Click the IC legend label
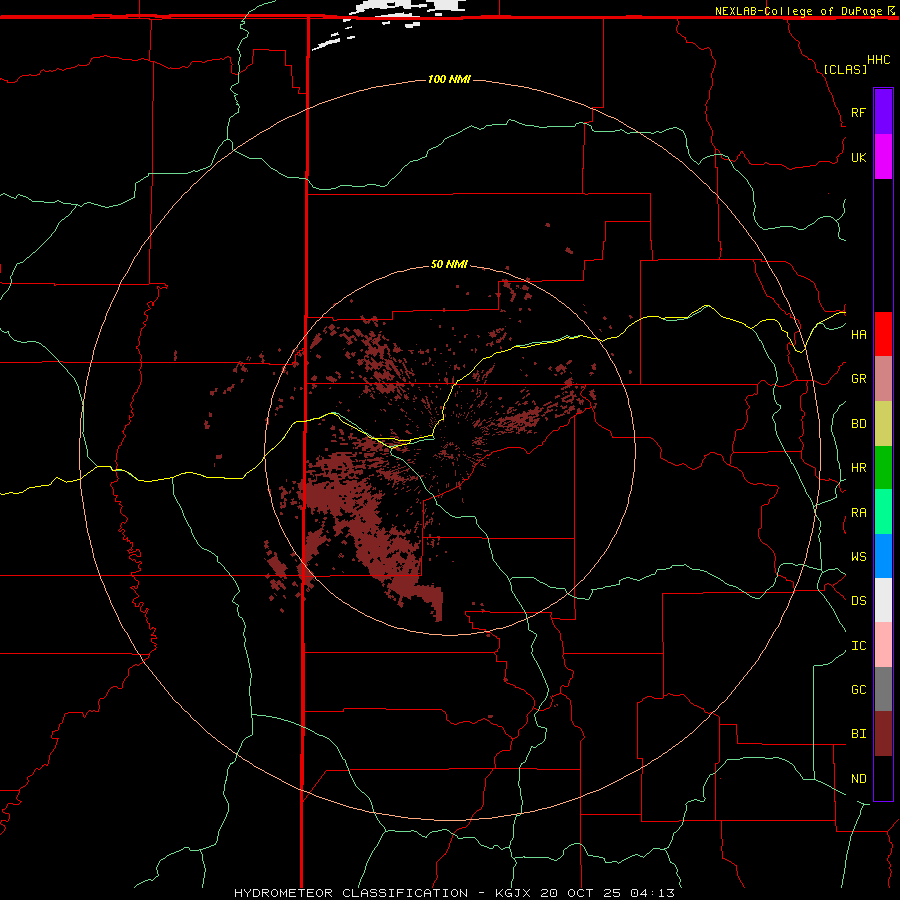Image resolution: width=900 pixels, height=900 pixels. pos(858,645)
